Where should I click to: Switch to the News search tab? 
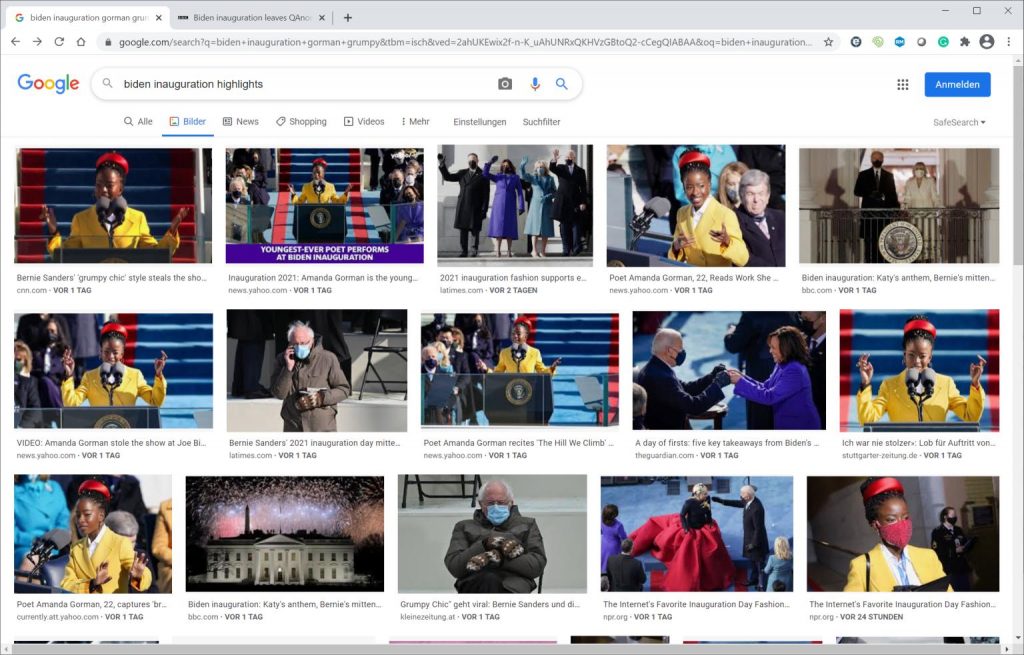click(x=240, y=122)
